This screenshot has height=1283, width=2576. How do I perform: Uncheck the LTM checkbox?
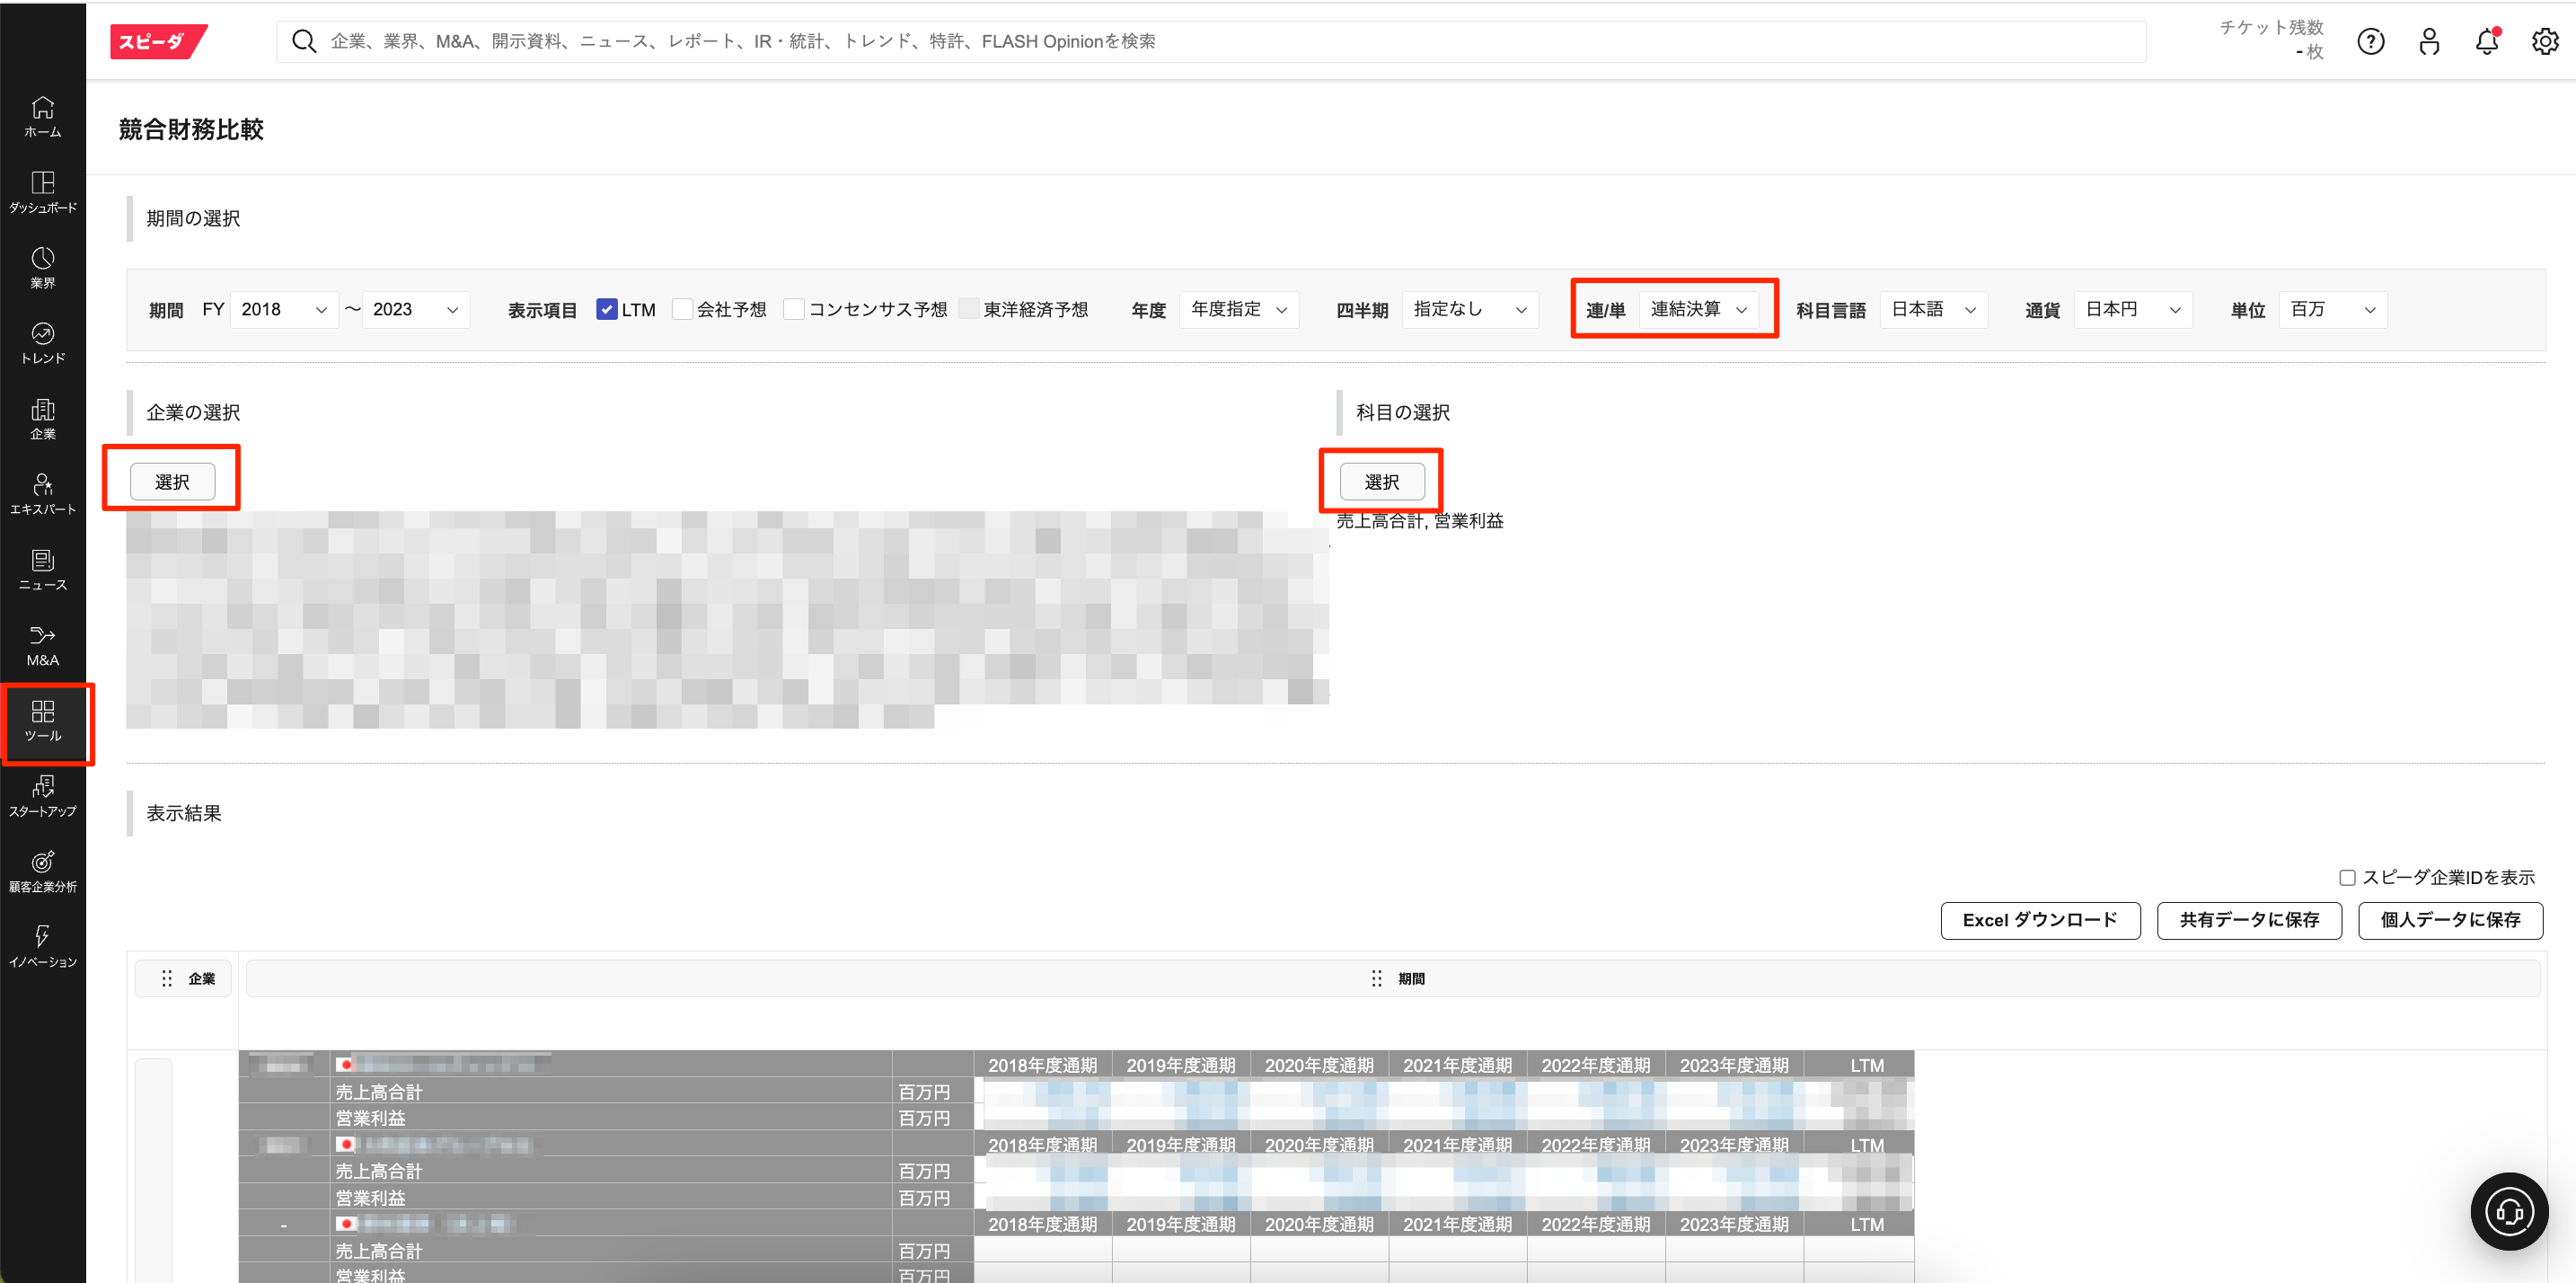[x=606, y=309]
